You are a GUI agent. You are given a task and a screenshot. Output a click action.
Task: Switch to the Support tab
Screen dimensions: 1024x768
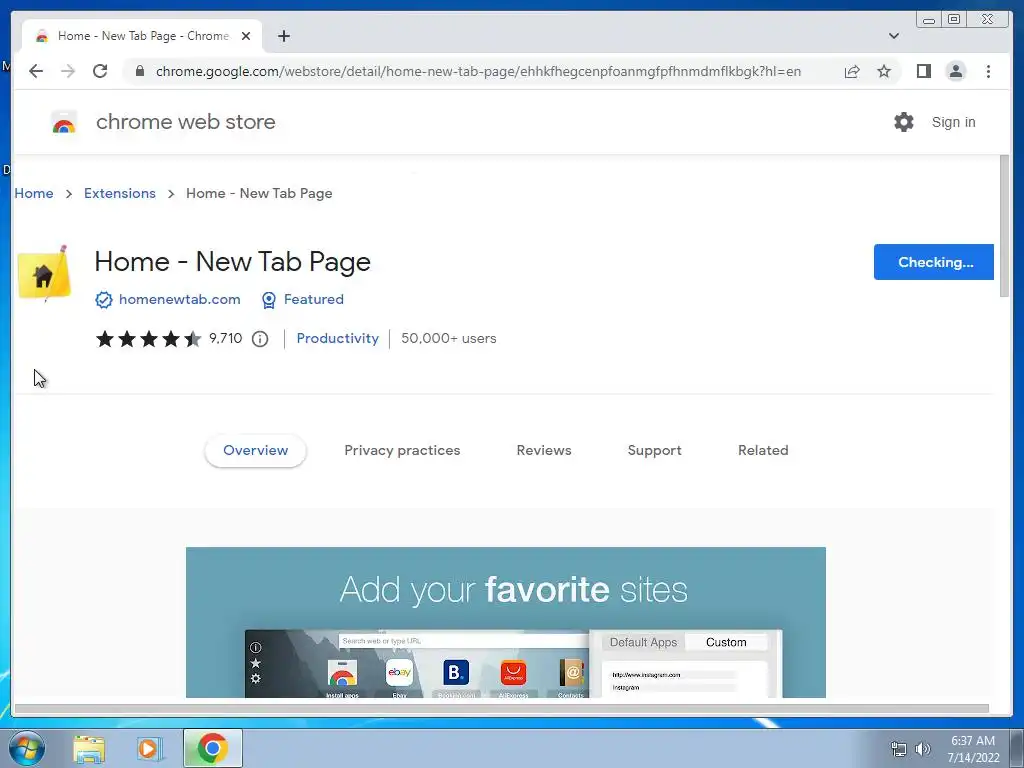click(654, 451)
